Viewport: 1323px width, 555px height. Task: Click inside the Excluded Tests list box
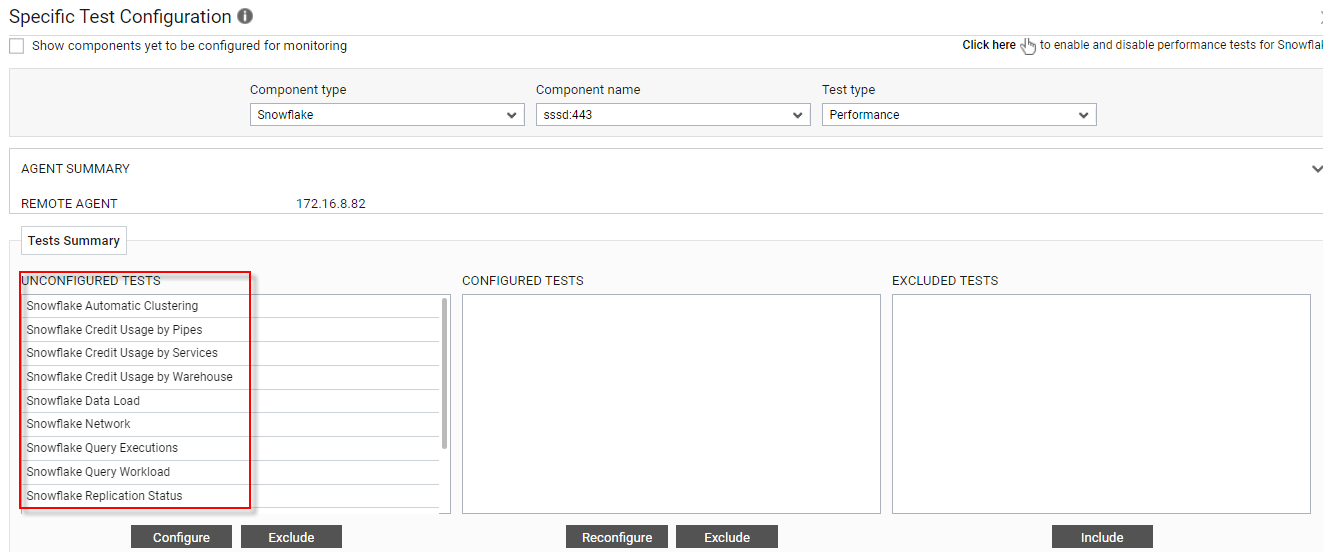coord(1101,404)
